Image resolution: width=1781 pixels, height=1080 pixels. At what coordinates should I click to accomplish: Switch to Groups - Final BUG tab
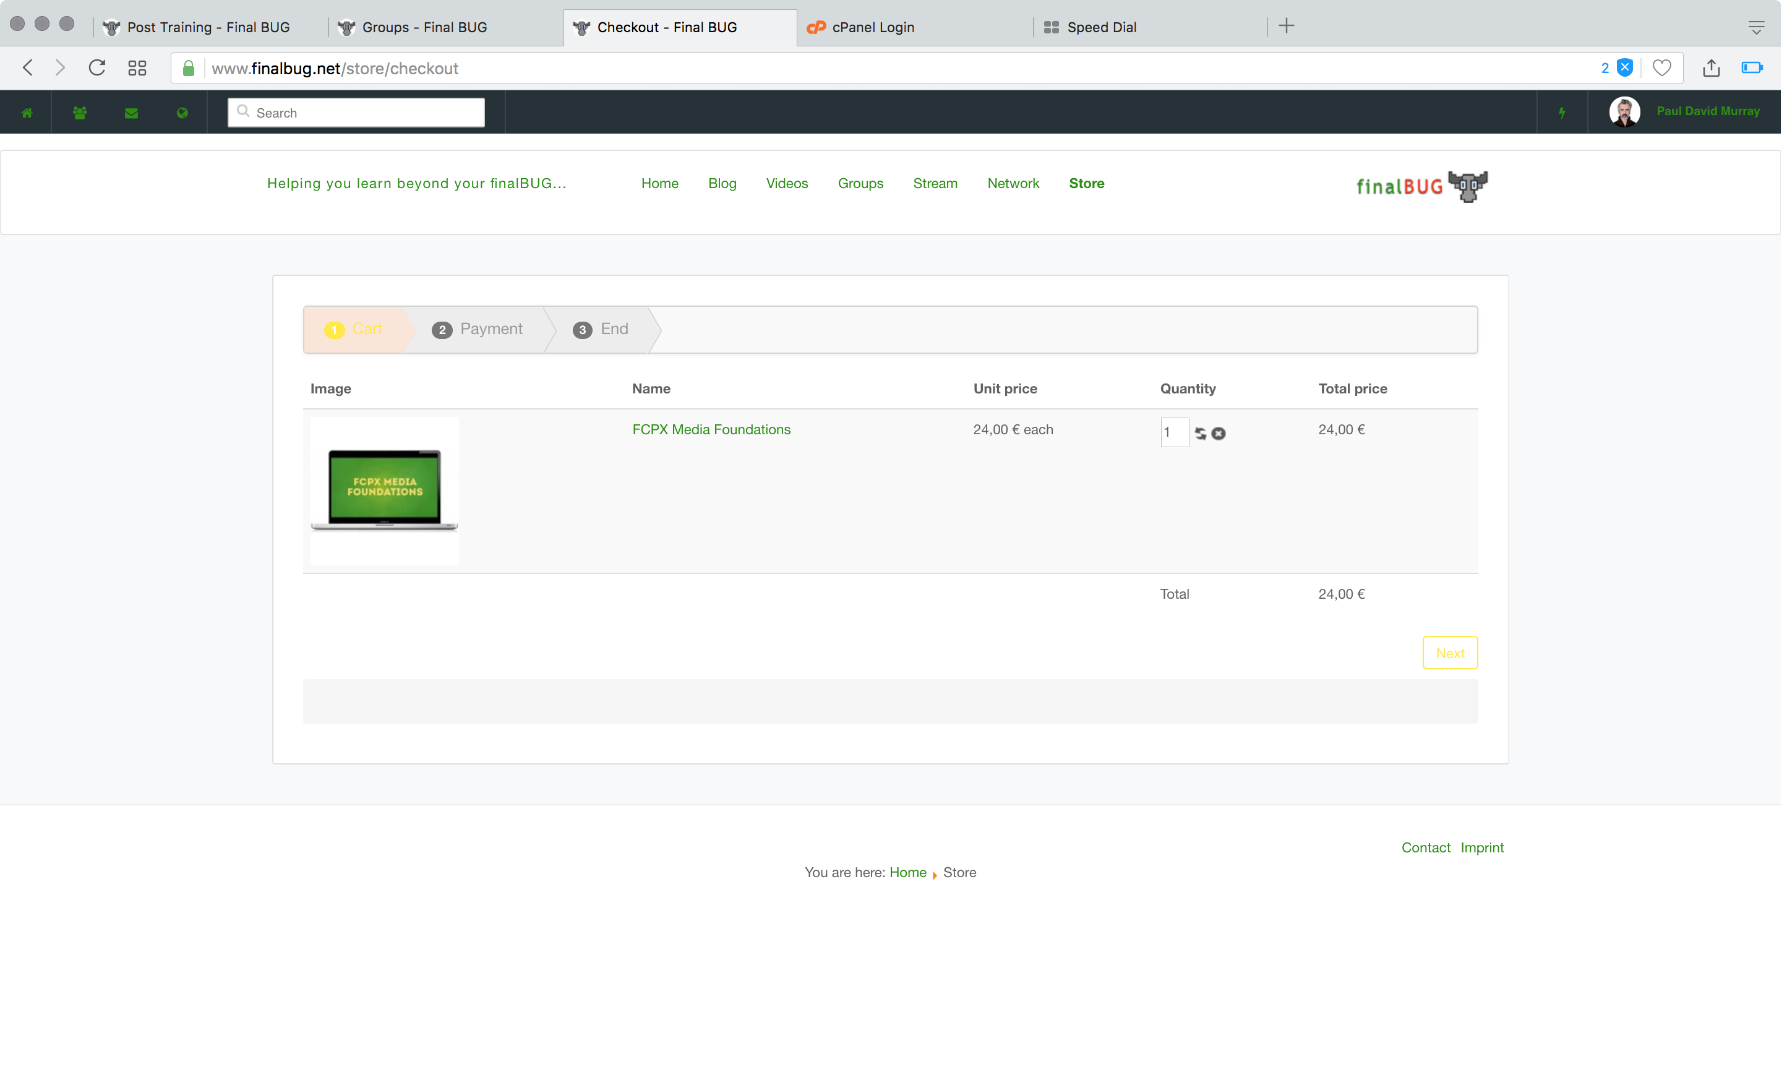click(x=425, y=27)
